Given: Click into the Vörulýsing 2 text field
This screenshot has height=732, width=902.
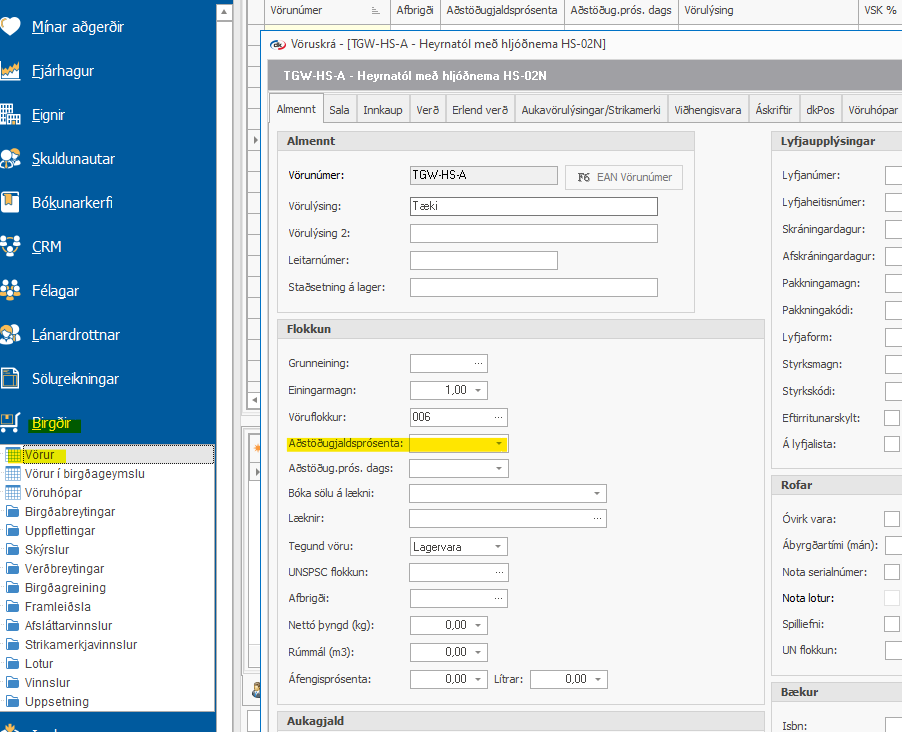Looking at the screenshot, I should pyautogui.click(x=533, y=234).
